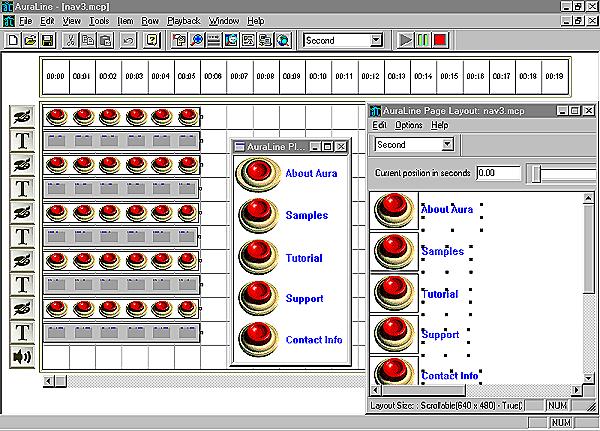
Task: Click the properties icon left of the magnifier
Action: (179, 40)
